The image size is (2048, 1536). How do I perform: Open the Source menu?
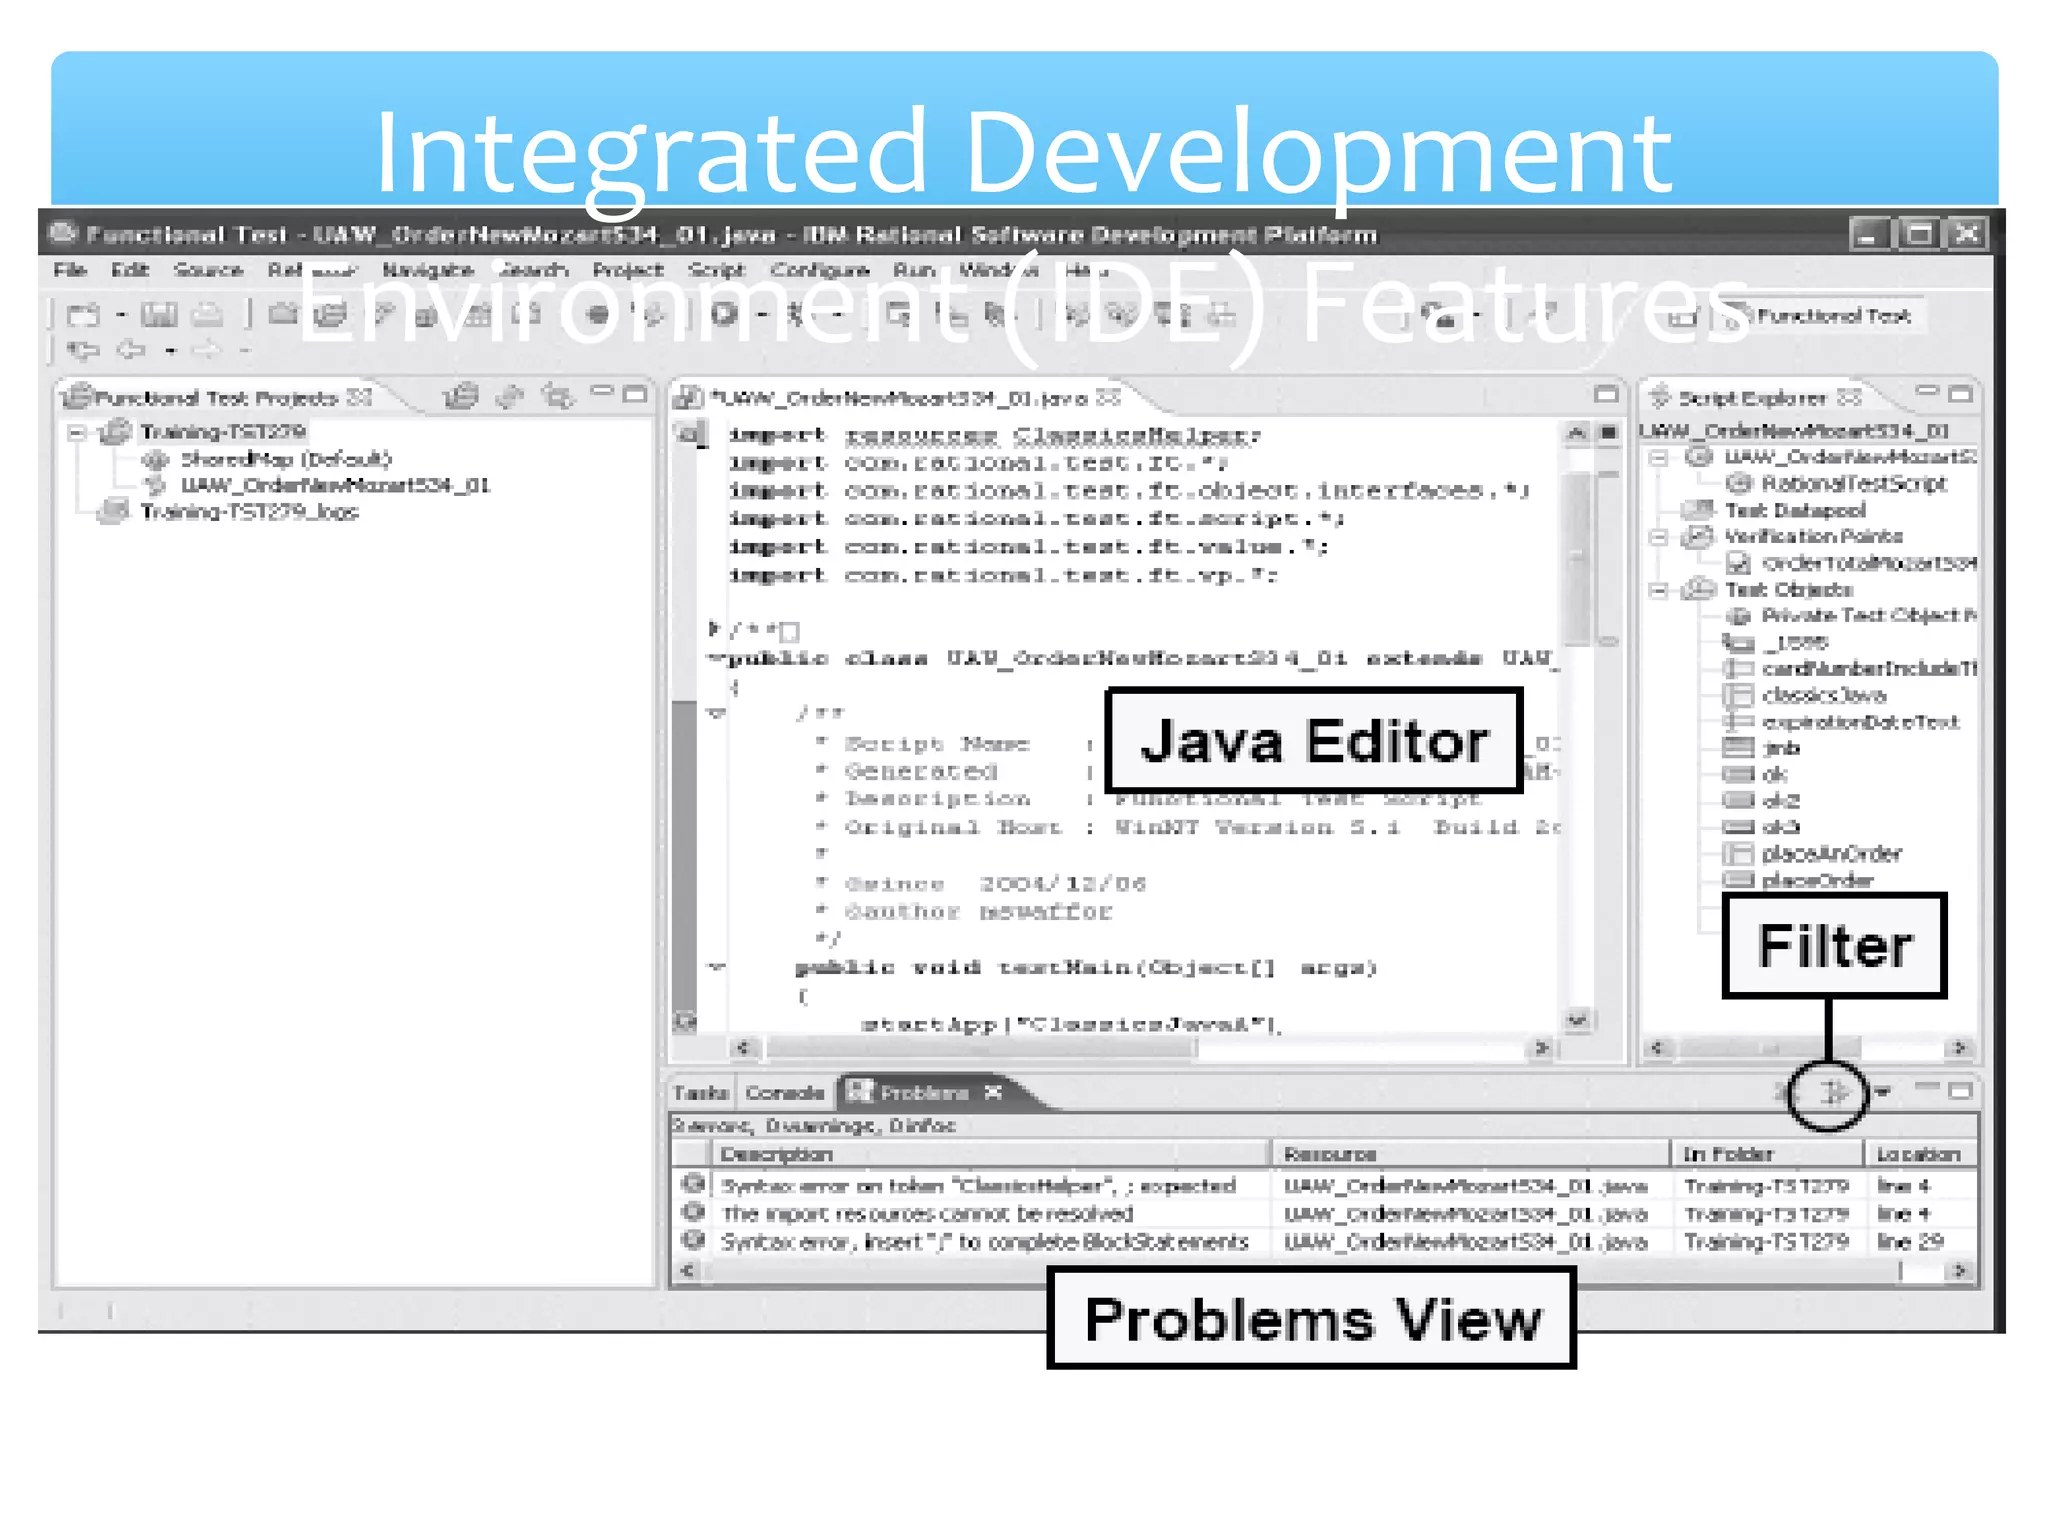[208, 270]
